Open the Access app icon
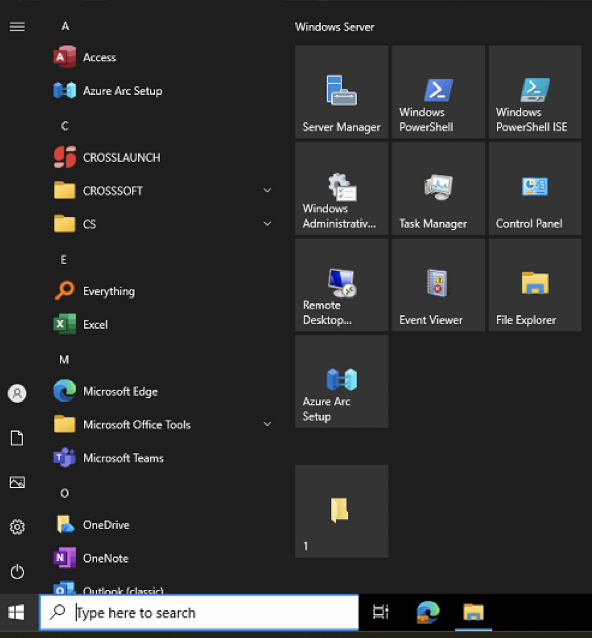 (65, 57)
